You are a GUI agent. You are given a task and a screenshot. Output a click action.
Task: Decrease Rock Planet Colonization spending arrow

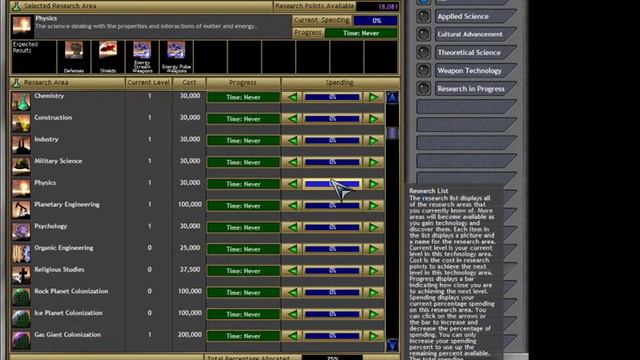coord(292,292)
